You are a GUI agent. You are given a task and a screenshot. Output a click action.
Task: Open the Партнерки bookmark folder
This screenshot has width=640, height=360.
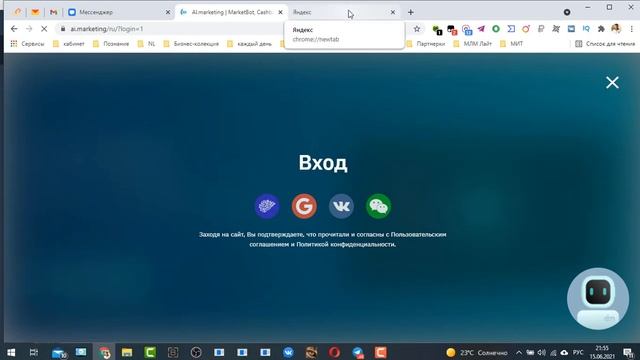pyautogui.click(x=426, y=44)
